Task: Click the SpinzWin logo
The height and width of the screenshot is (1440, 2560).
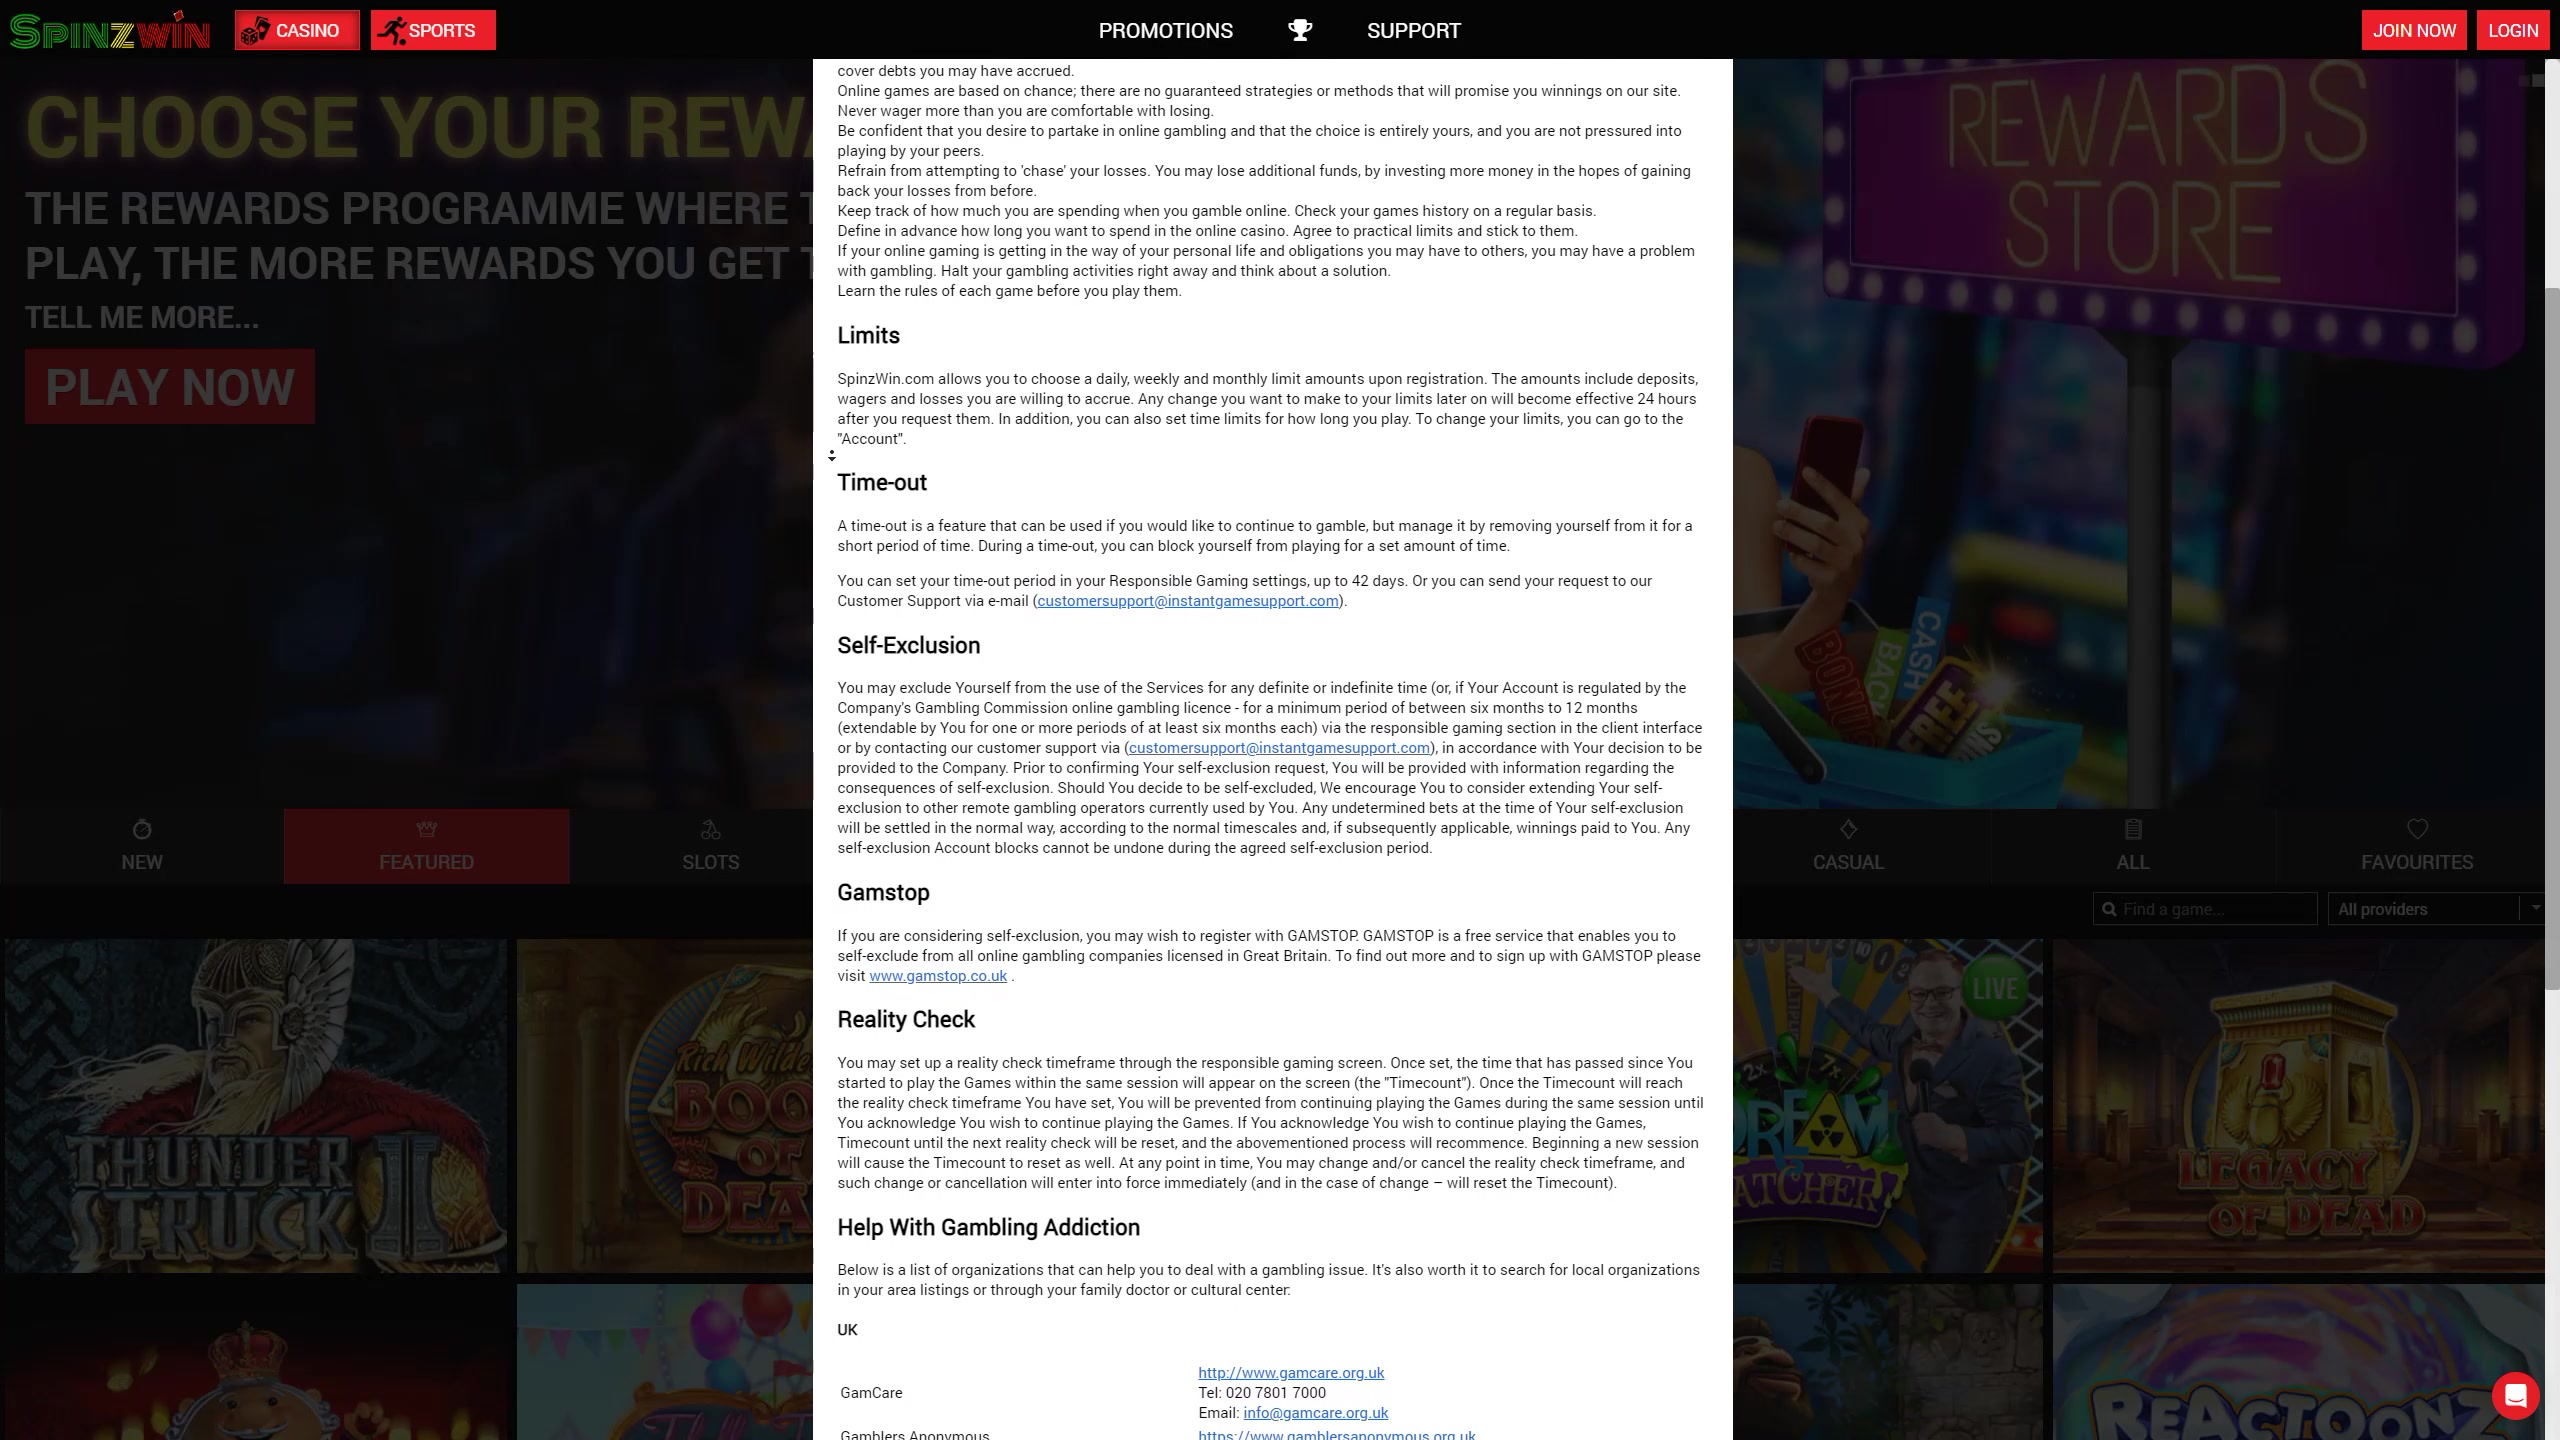Action: click(x=110, y=30)
